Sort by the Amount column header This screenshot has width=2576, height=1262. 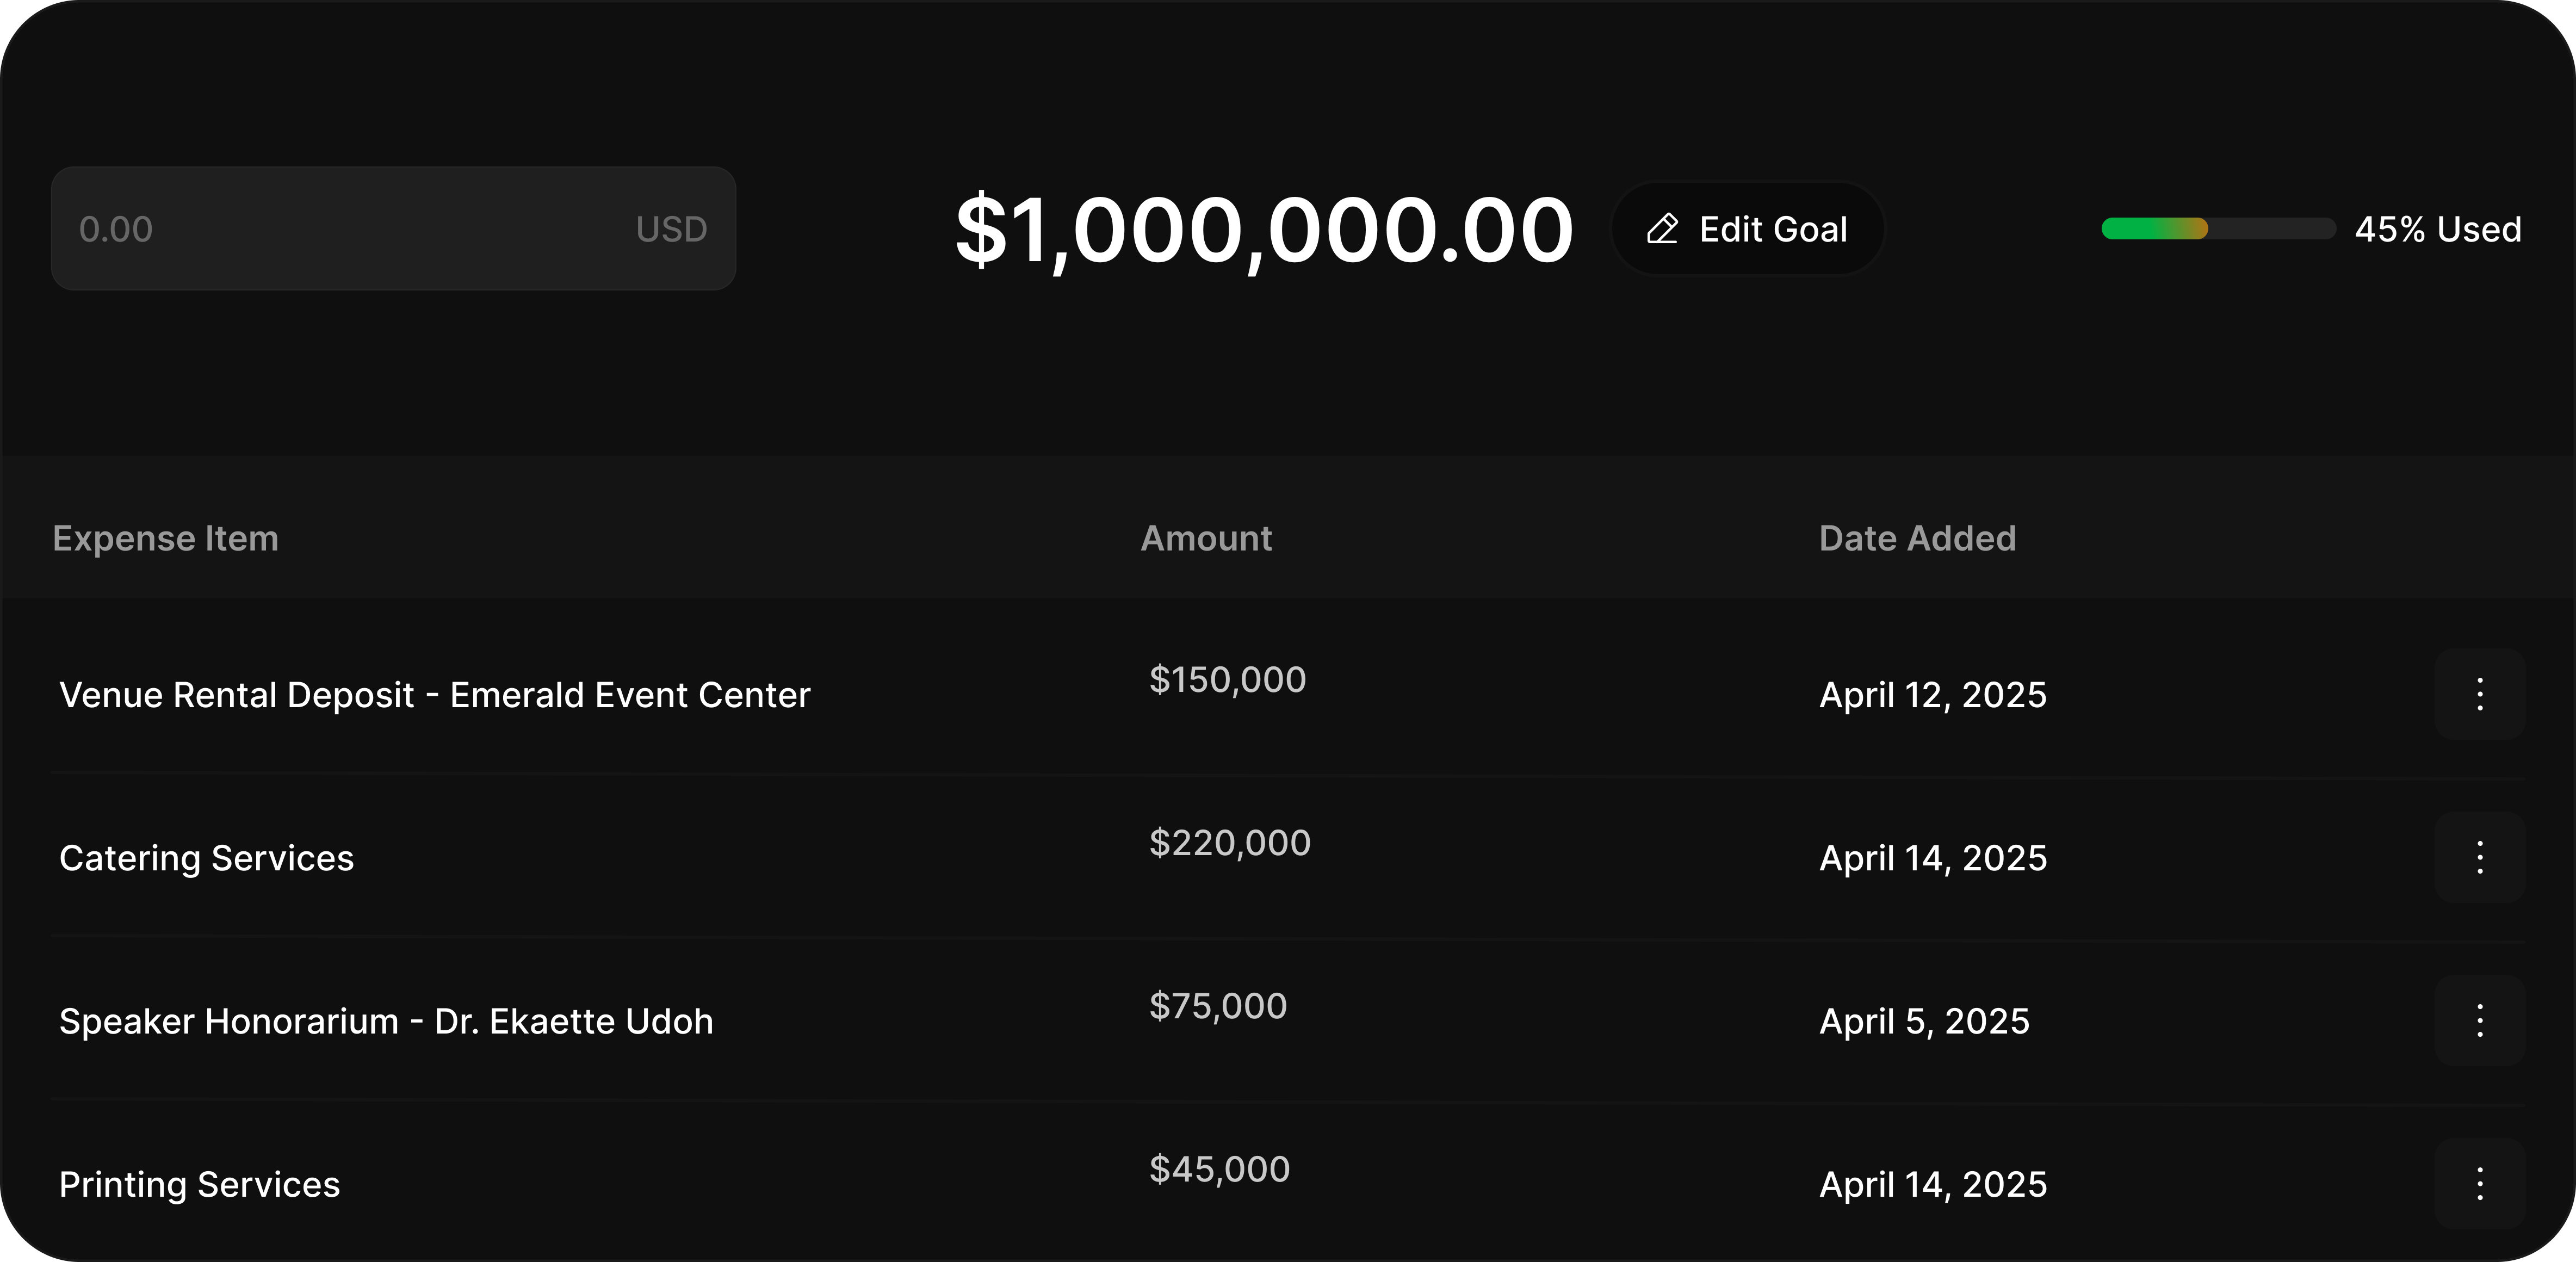pyautogui.click(x=1206, y=538)
